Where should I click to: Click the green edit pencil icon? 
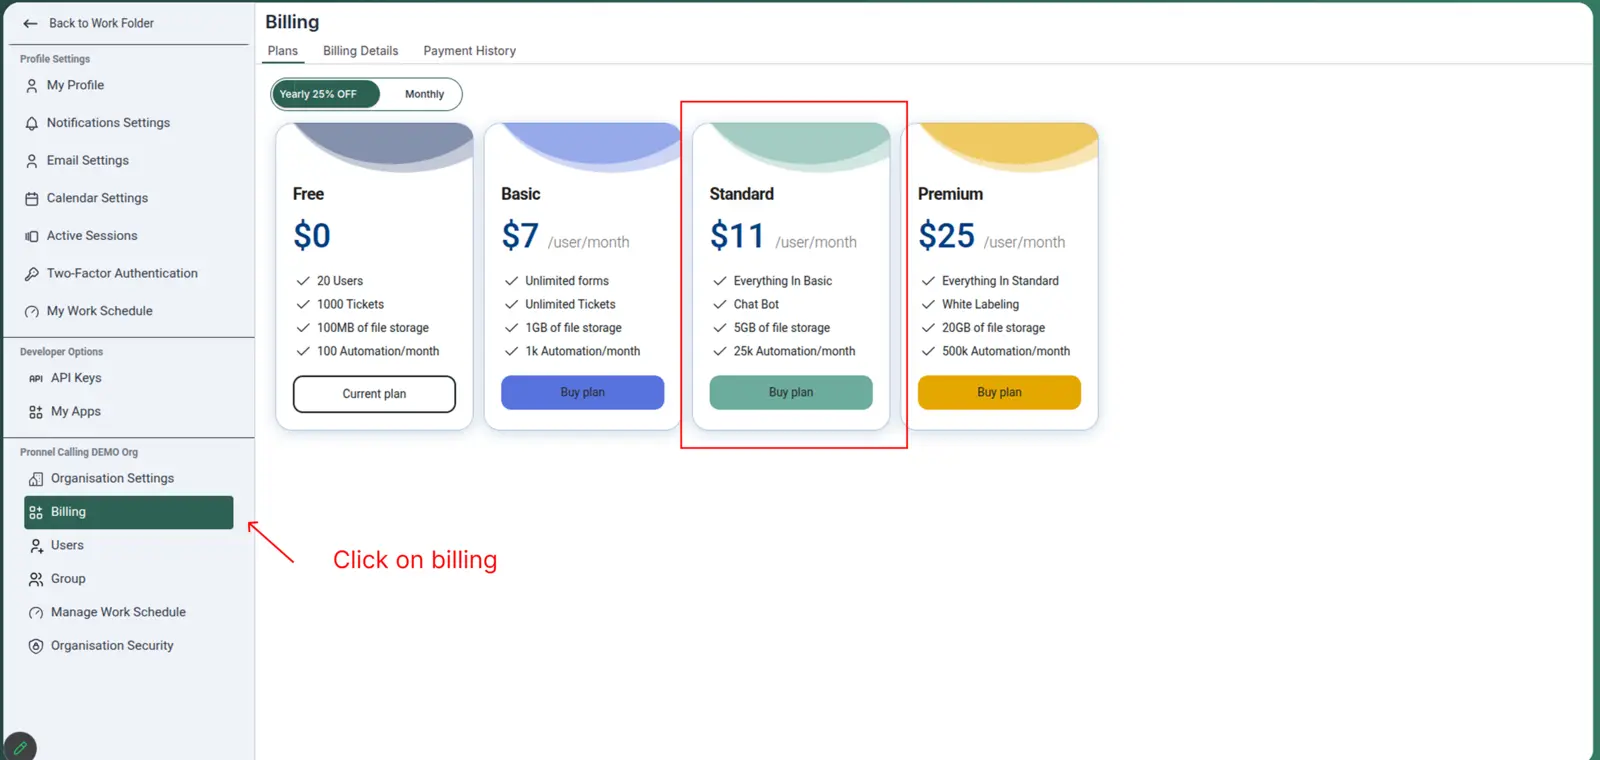click(20, 747)
